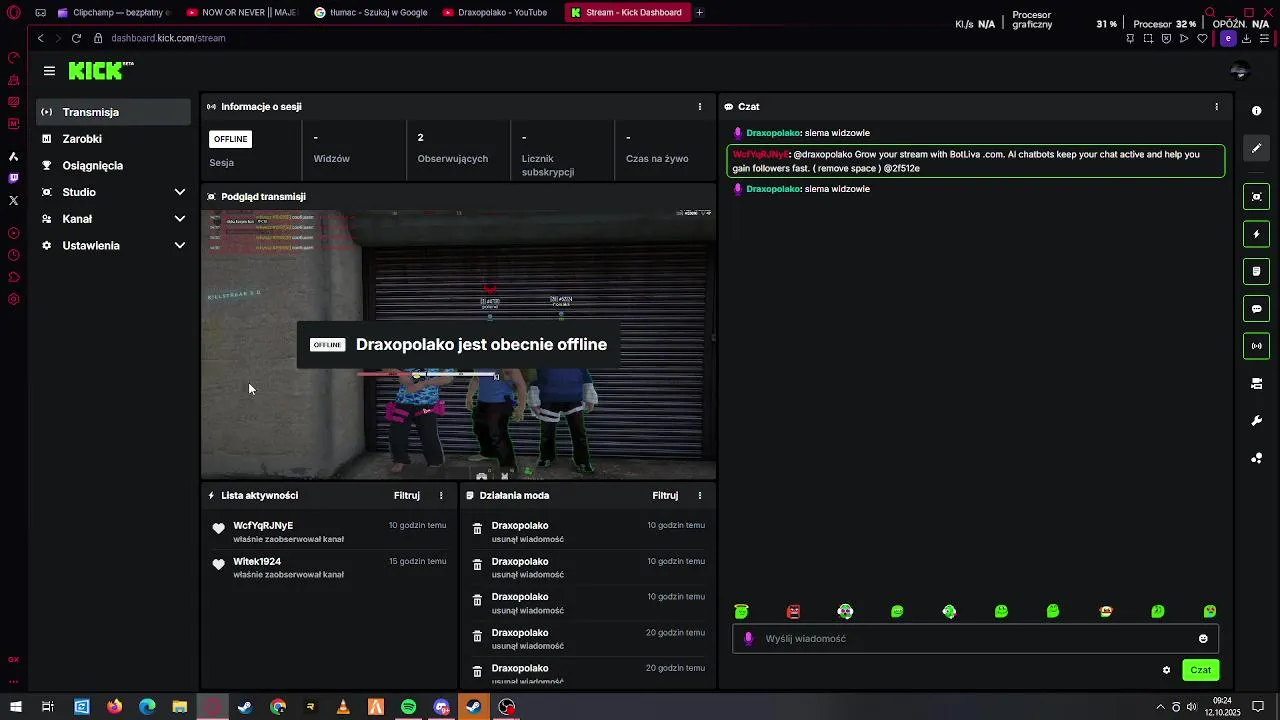This screenshot has width=1280, height=720.
Task: Click WcfYqRJNyE in the activity list
Action: 263,526
